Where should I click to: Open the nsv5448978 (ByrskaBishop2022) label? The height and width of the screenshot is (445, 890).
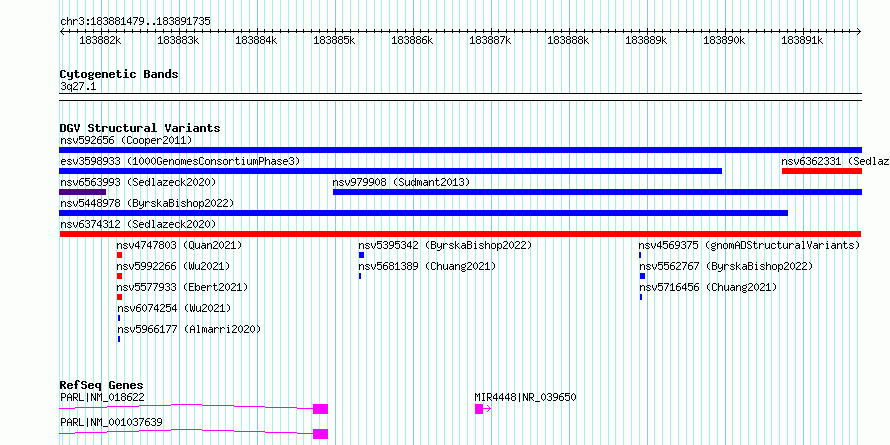click(147, 203)
